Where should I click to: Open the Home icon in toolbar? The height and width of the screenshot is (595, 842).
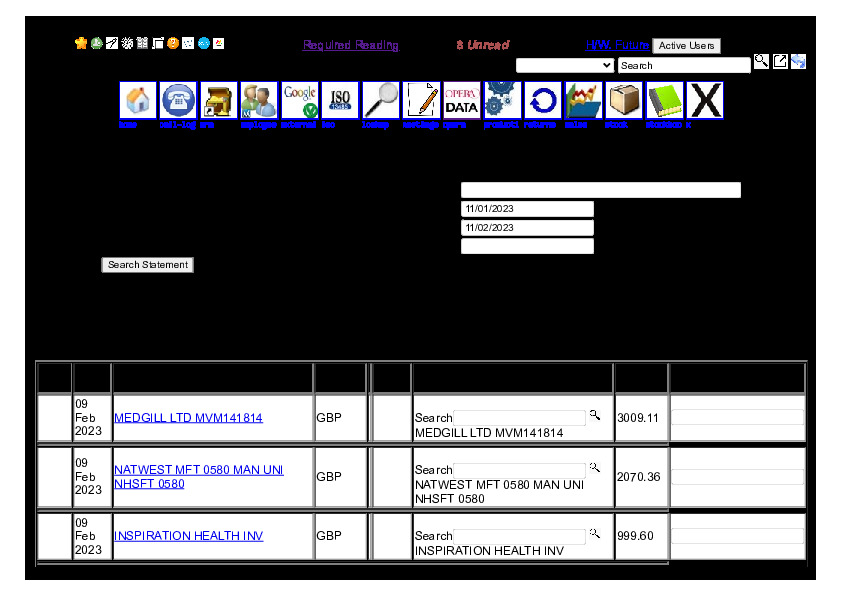tap(138, 101)
